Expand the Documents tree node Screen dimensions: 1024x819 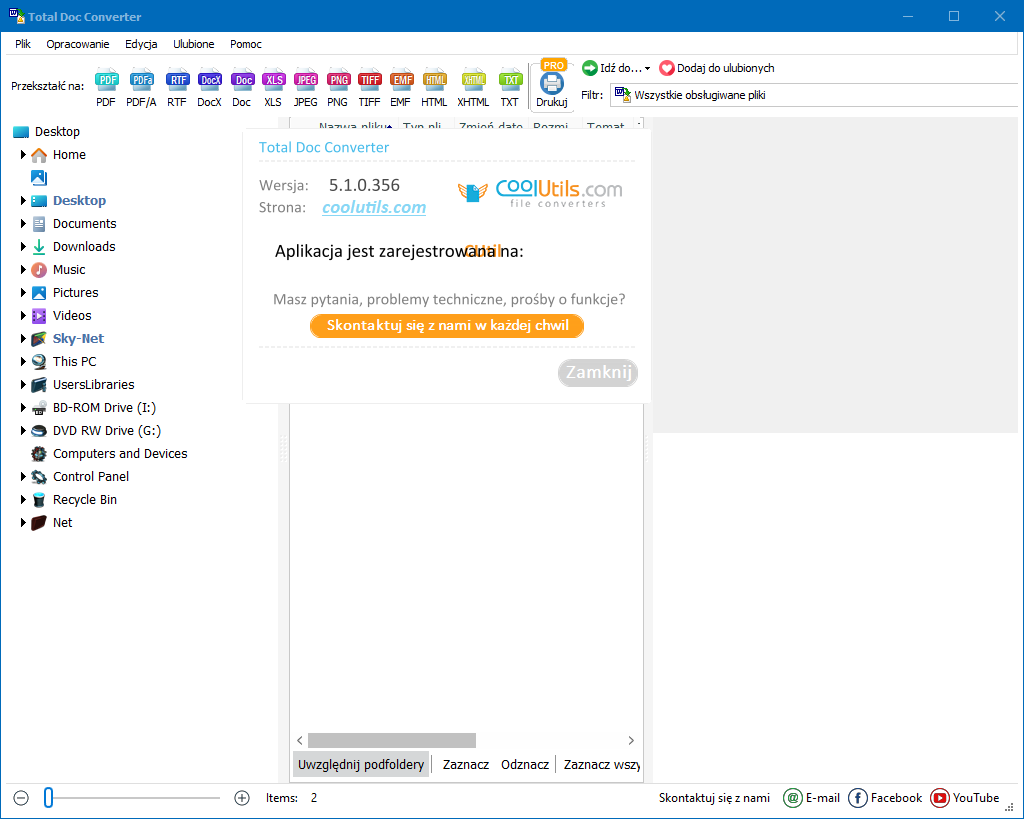24,223
